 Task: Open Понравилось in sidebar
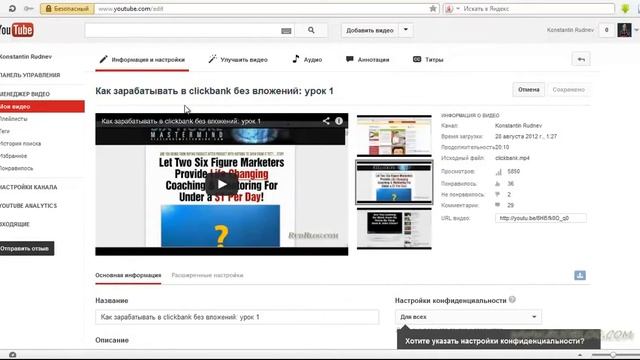(17, 168)
